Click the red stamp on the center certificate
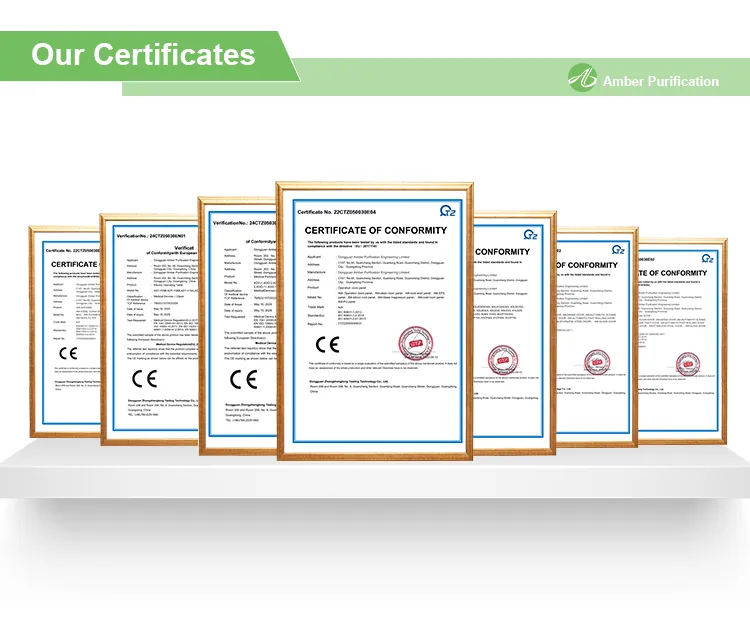The height and width of the screenshot is (623, 750). click(x=413, y=340)
